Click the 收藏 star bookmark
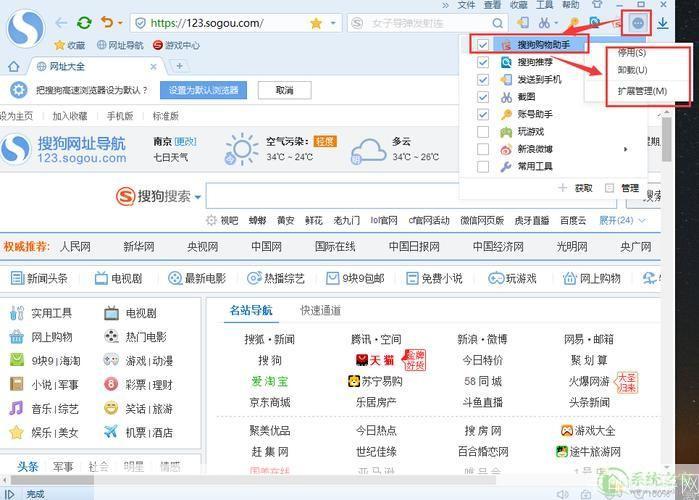Image resolution: width=699 pixels, height=500 pixels. (69, 45)
